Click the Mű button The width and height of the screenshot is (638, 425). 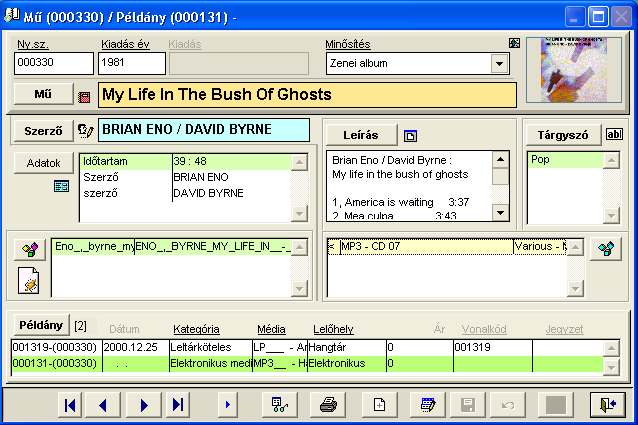[x=43, y=94]
